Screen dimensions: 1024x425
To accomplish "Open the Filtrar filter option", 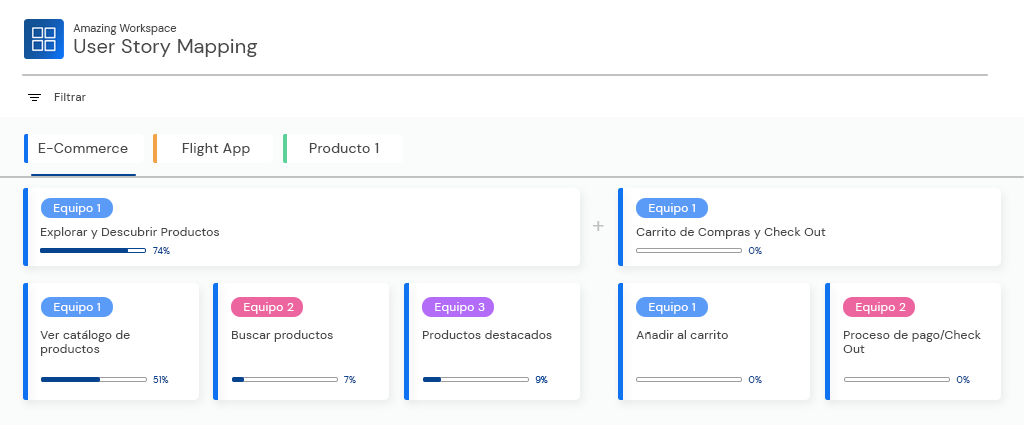I will tap(70, 97).
